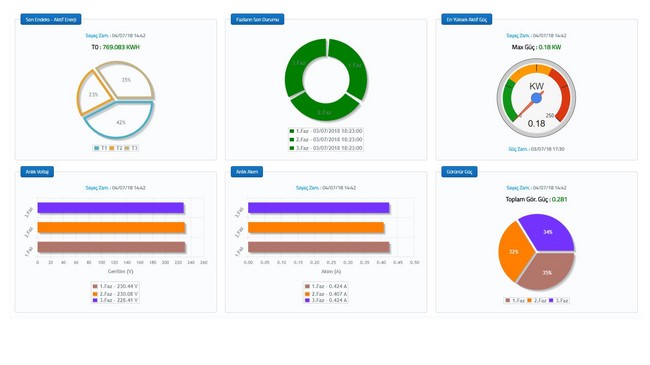Toggle 1.Faz legend swatch under power pie
The image size is (650, 365).
point(508,300)
